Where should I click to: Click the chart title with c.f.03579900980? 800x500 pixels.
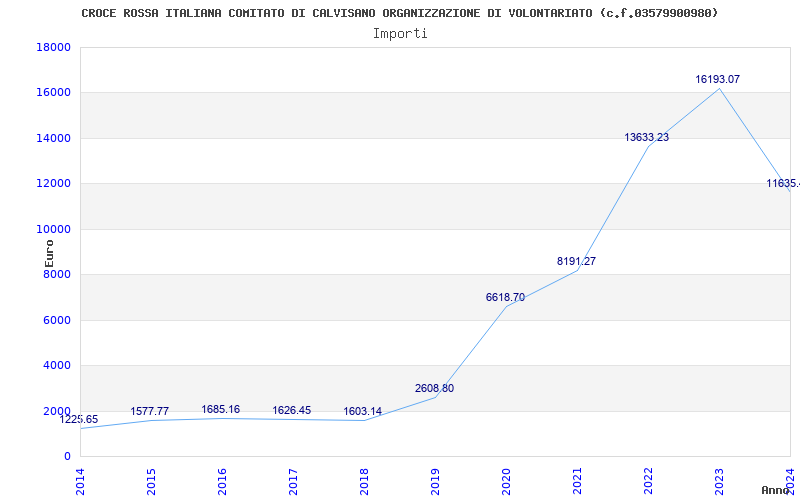pyautogui.click(x=399, y=13)
